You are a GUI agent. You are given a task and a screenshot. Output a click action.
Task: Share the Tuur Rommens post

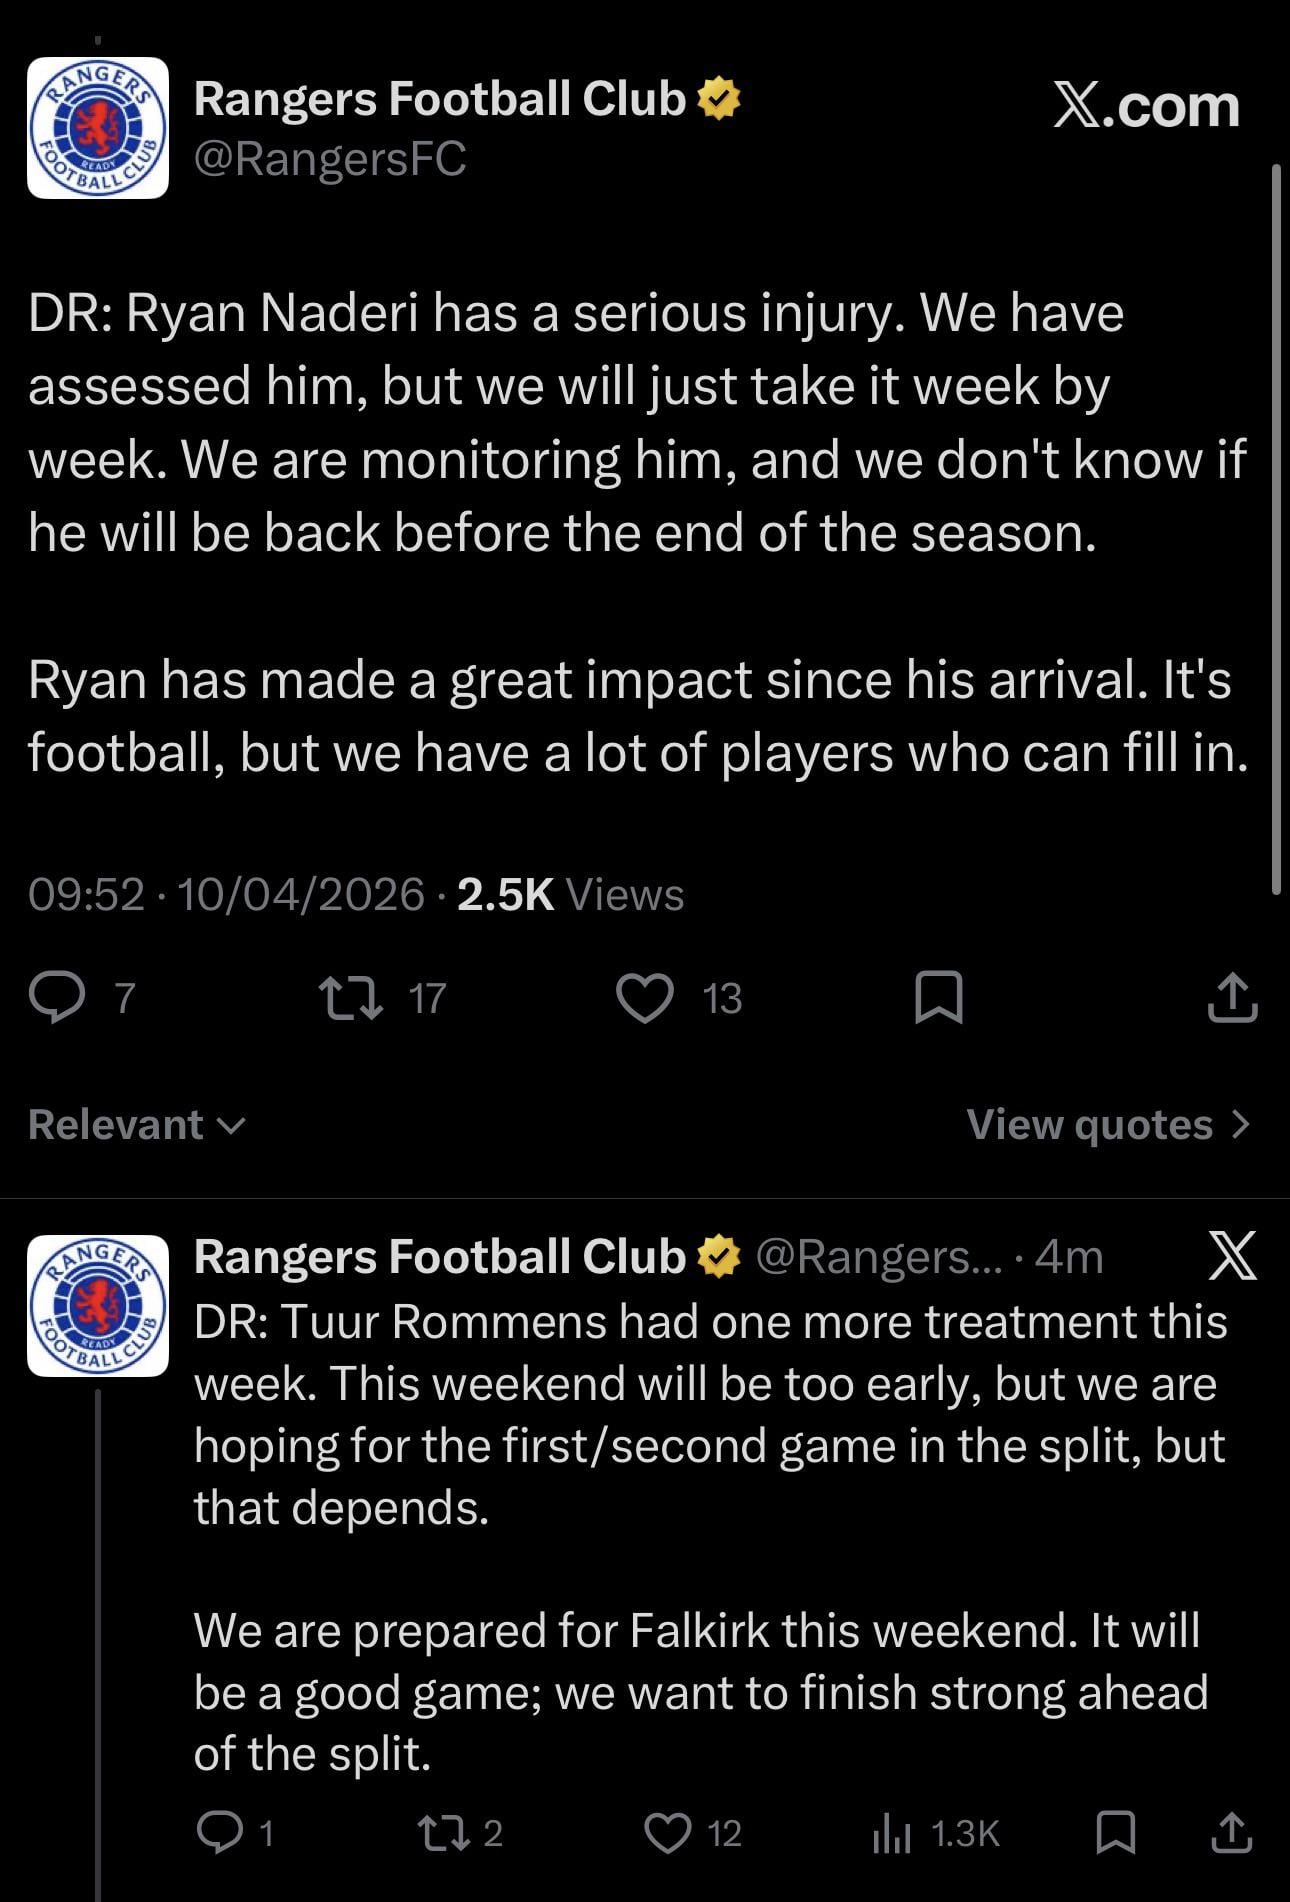click(x=1232, y=1832)
